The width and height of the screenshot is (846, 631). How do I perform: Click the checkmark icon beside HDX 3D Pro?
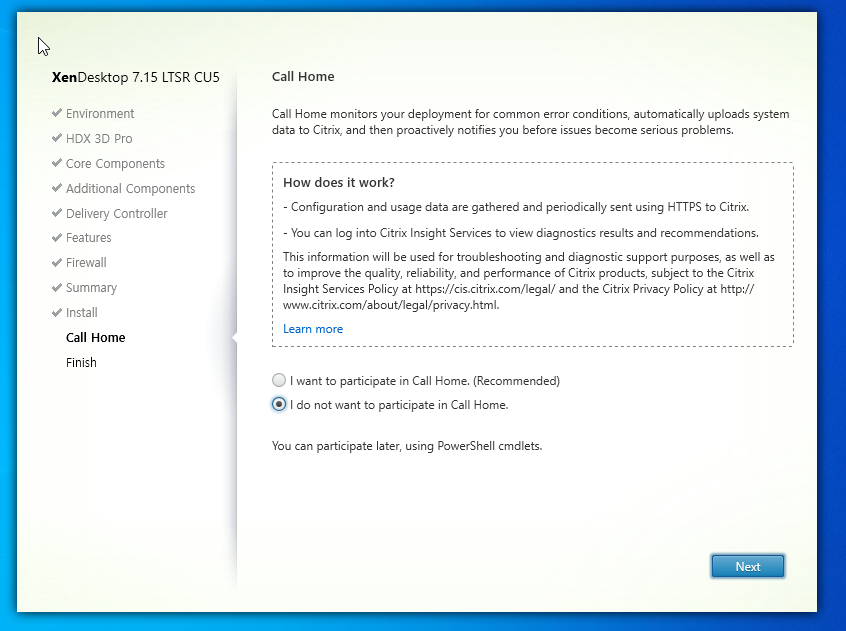[x=57, y=138]
